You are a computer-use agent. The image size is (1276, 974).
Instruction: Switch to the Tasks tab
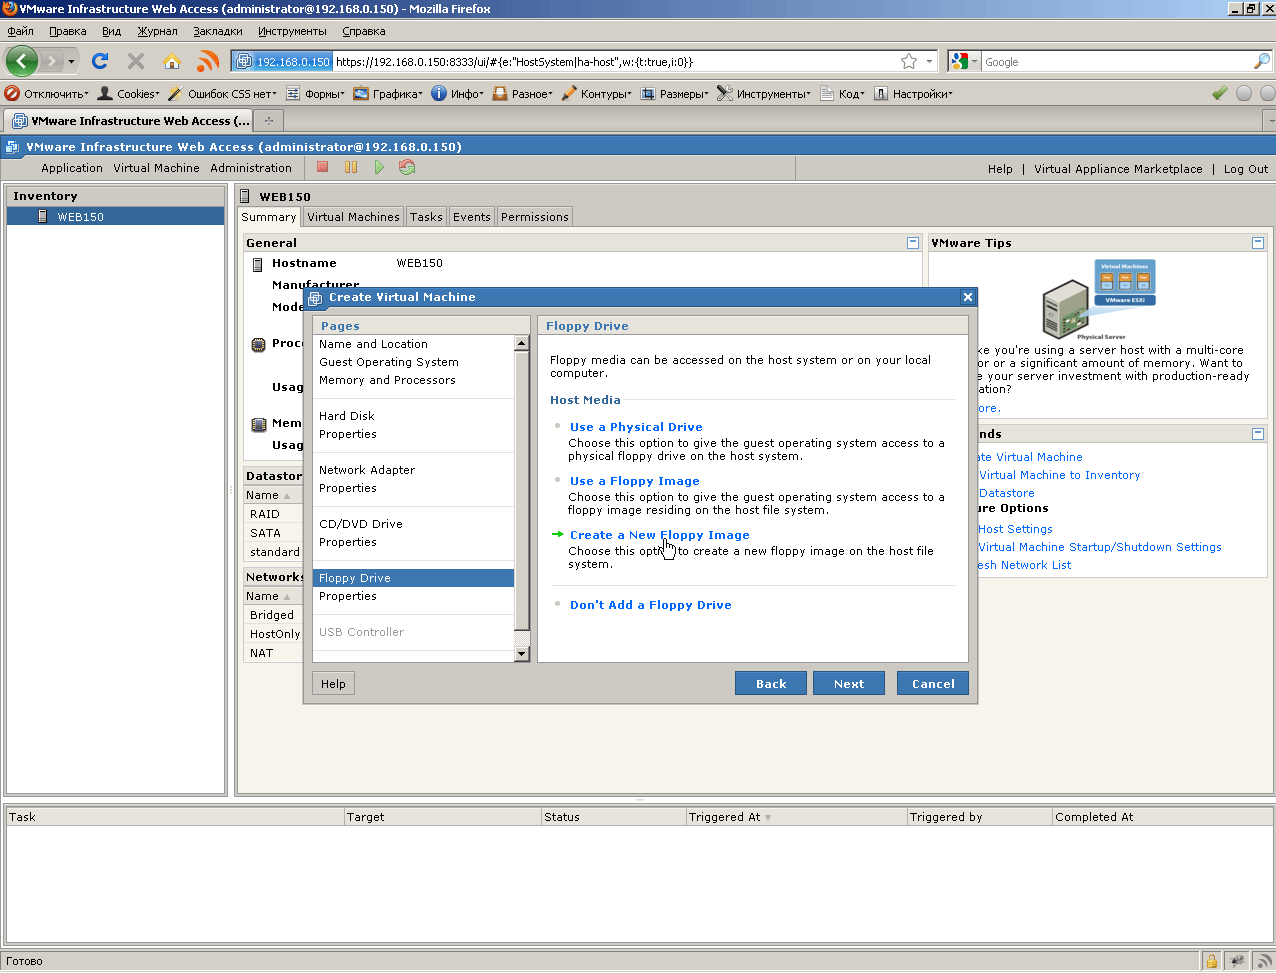click(x=426, y=217)
